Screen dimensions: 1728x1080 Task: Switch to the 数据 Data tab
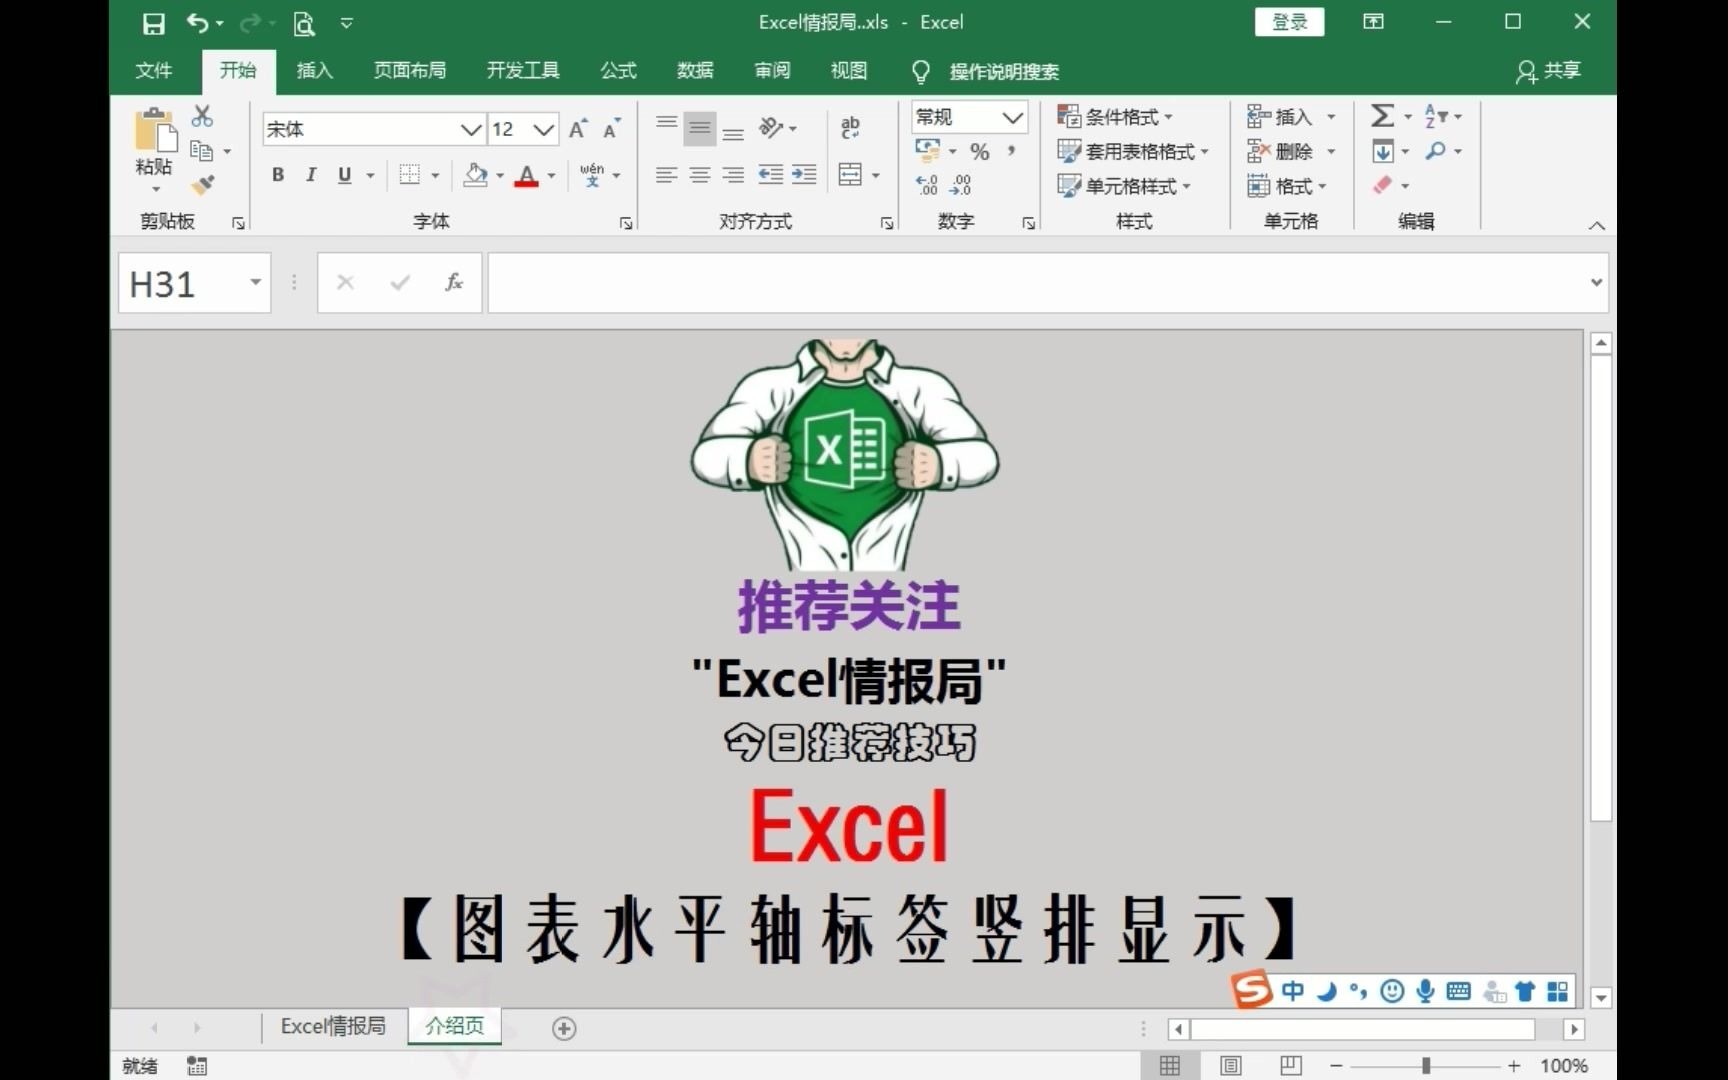click(695, 70)
